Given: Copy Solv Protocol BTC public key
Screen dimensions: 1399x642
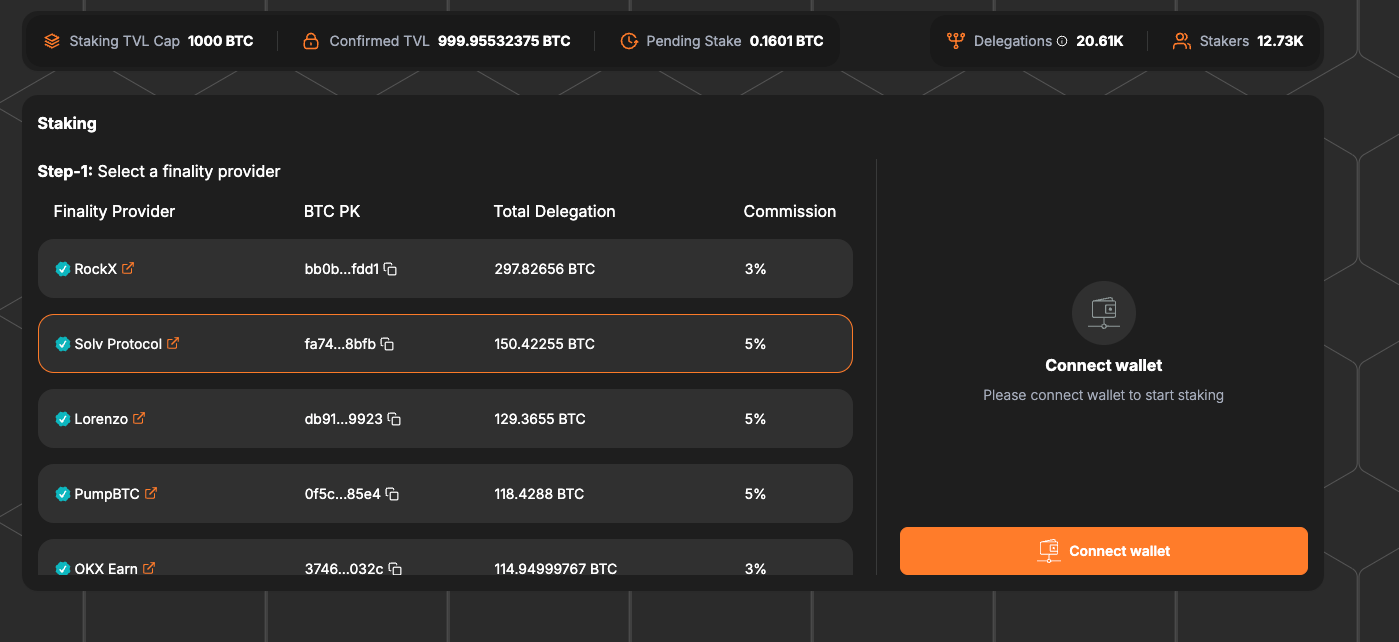Looking at the screenshot, I should pyautogui.click(x=387, y=344).
